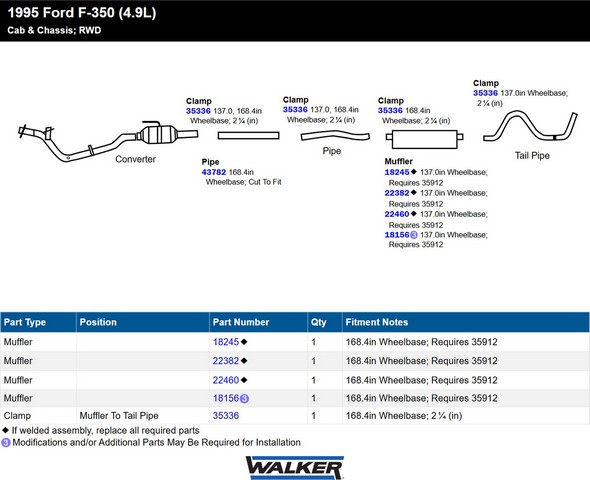The image size is (590, 480).
Task: Click the Walker logo at bottom
Action: pyautogui.click(x=295, y=468)
